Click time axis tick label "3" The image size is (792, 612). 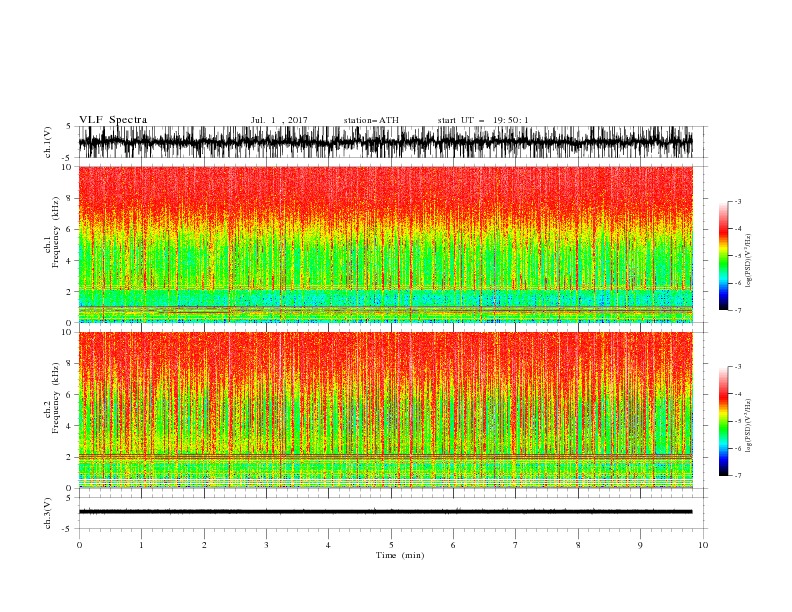tap(266, 545)
